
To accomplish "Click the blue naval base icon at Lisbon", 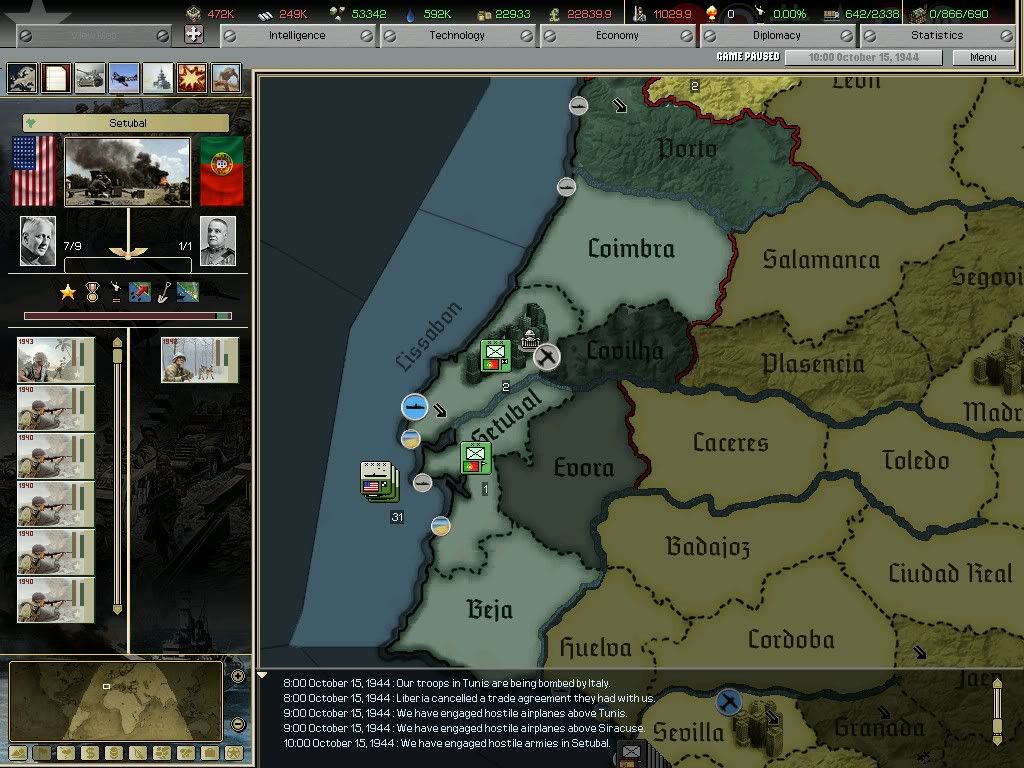I will click(x=414, y=406).
